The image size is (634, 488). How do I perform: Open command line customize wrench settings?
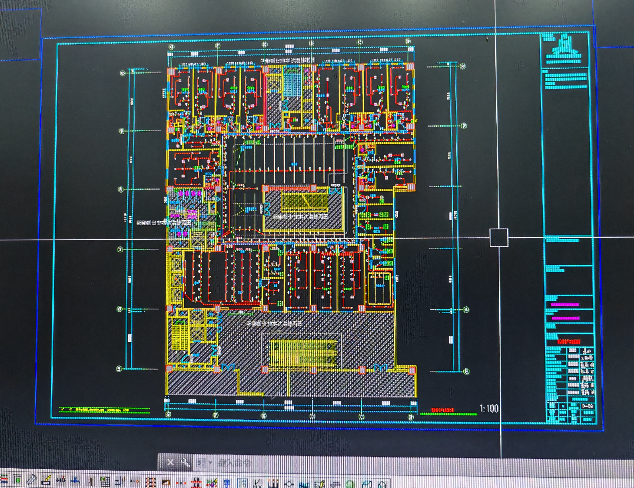point(186,462)
